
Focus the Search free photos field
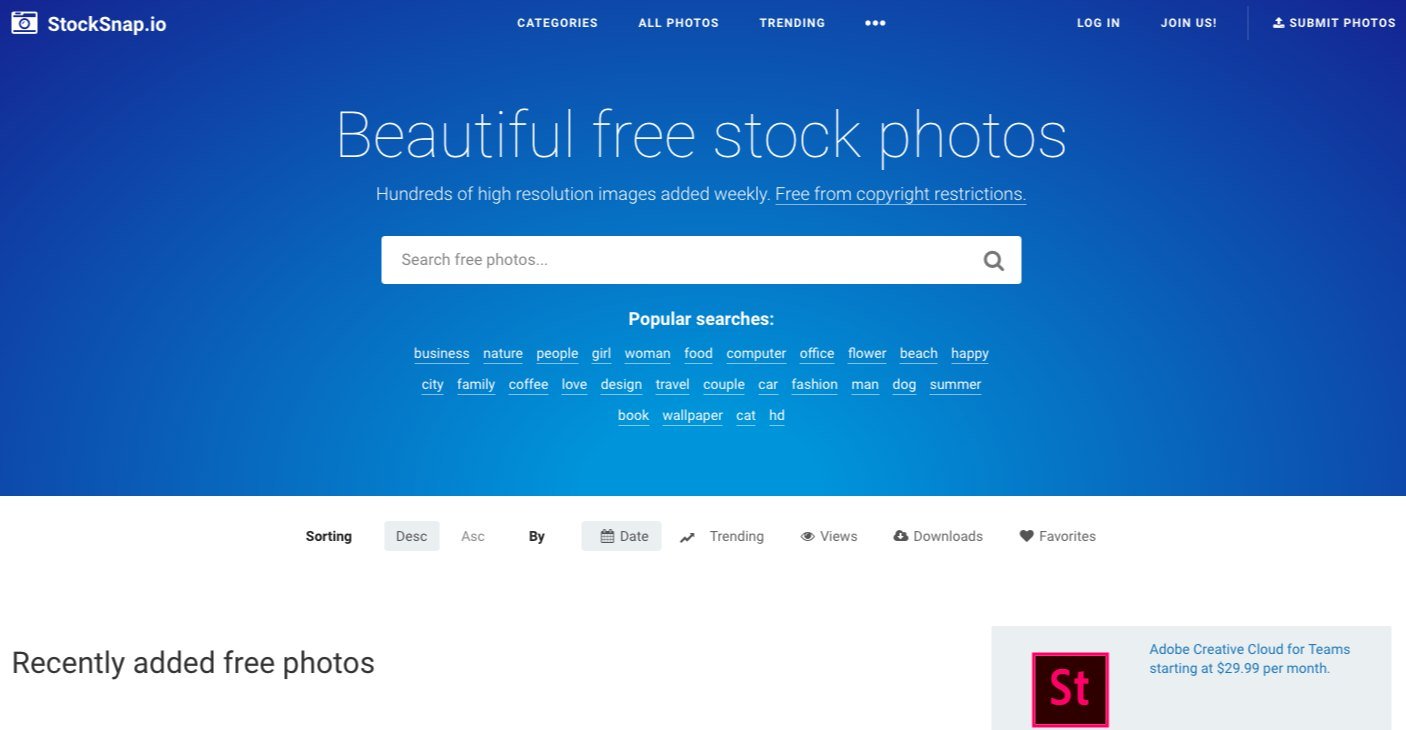(x=680, y=260)
